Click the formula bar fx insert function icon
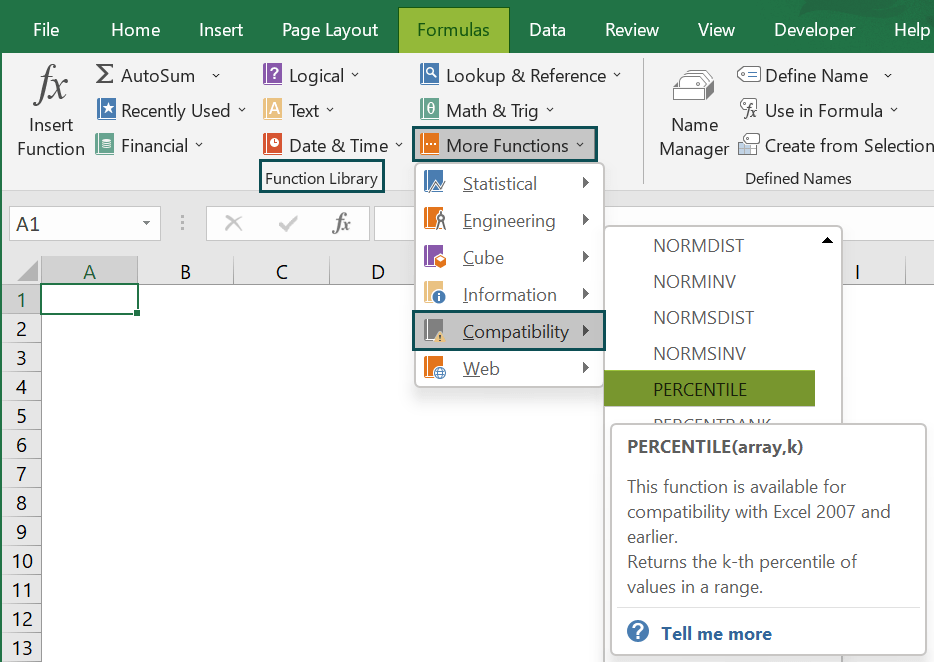The width and height of the screenshot is (934, 662). (341, 223)
